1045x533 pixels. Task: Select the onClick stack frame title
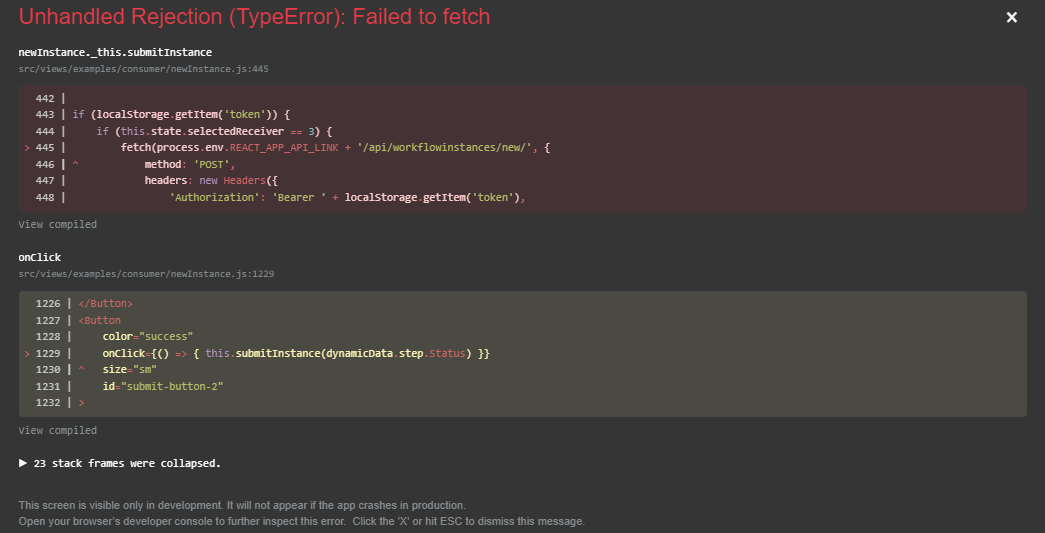click(39, 257)
